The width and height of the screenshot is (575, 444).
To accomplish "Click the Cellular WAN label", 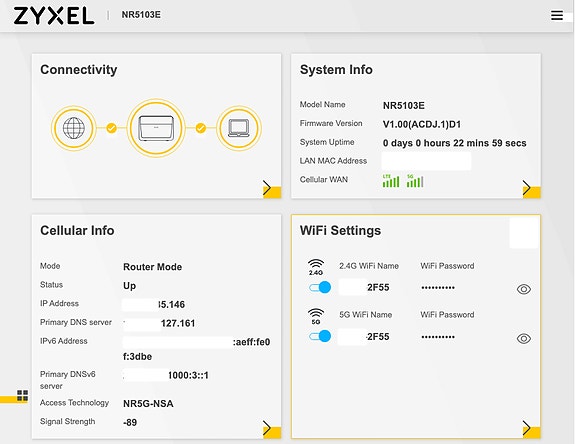I will (324, 180).
